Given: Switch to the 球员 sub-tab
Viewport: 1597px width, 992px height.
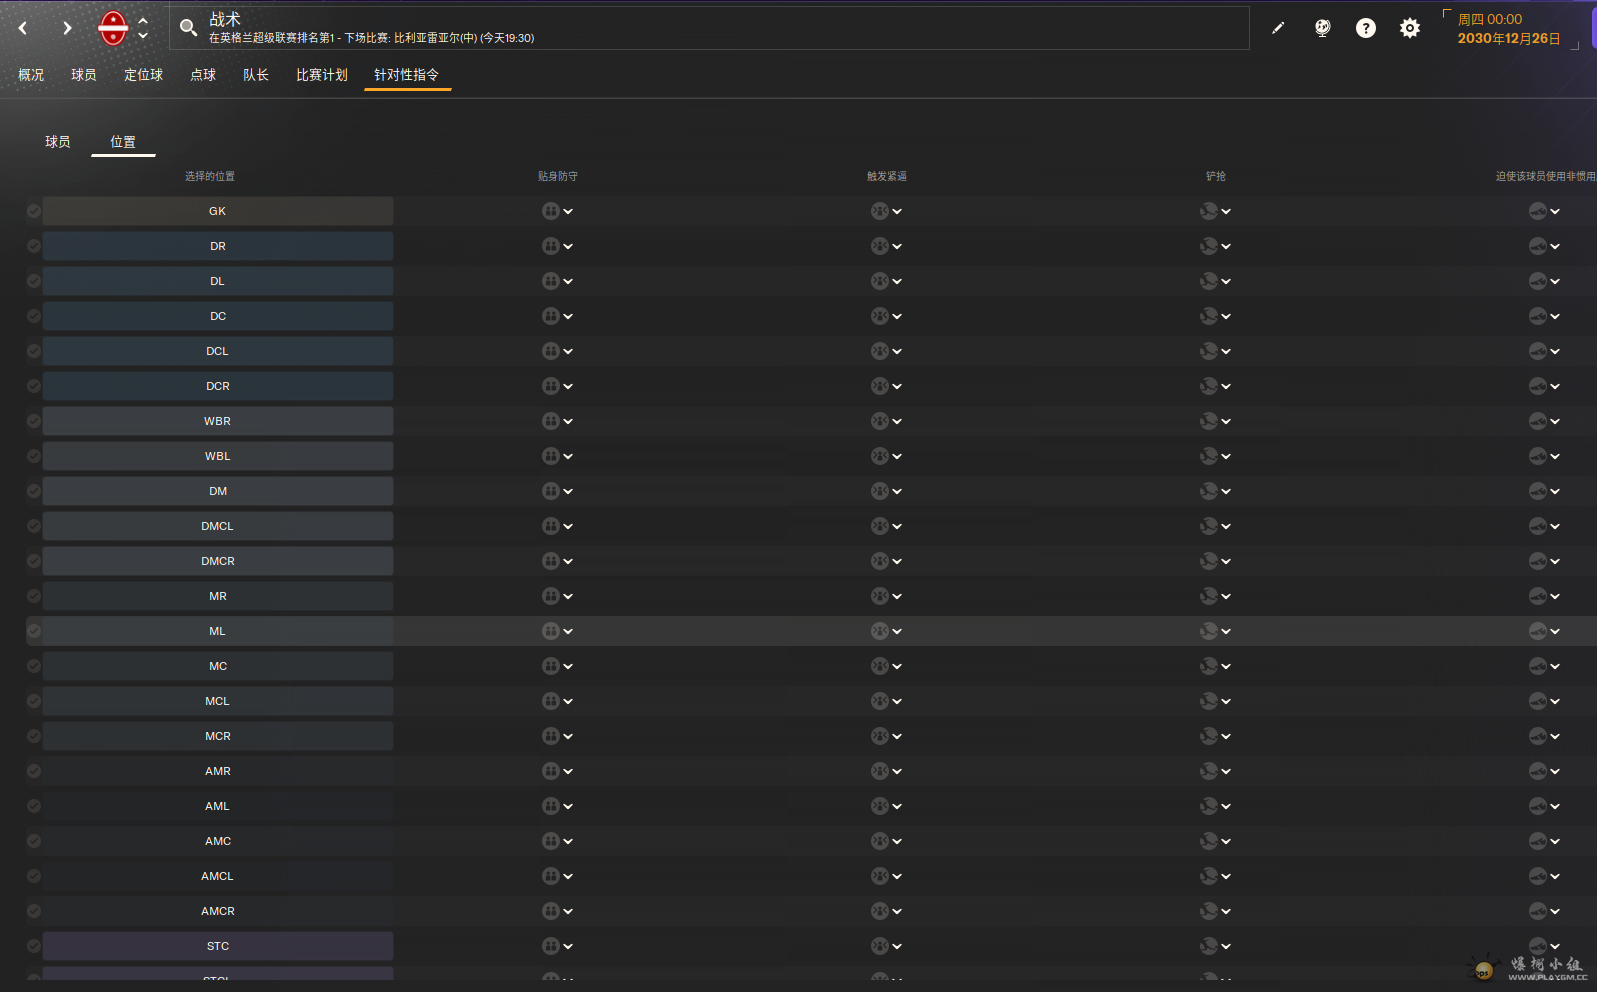Looking at the screenshot, I should 58,142.
